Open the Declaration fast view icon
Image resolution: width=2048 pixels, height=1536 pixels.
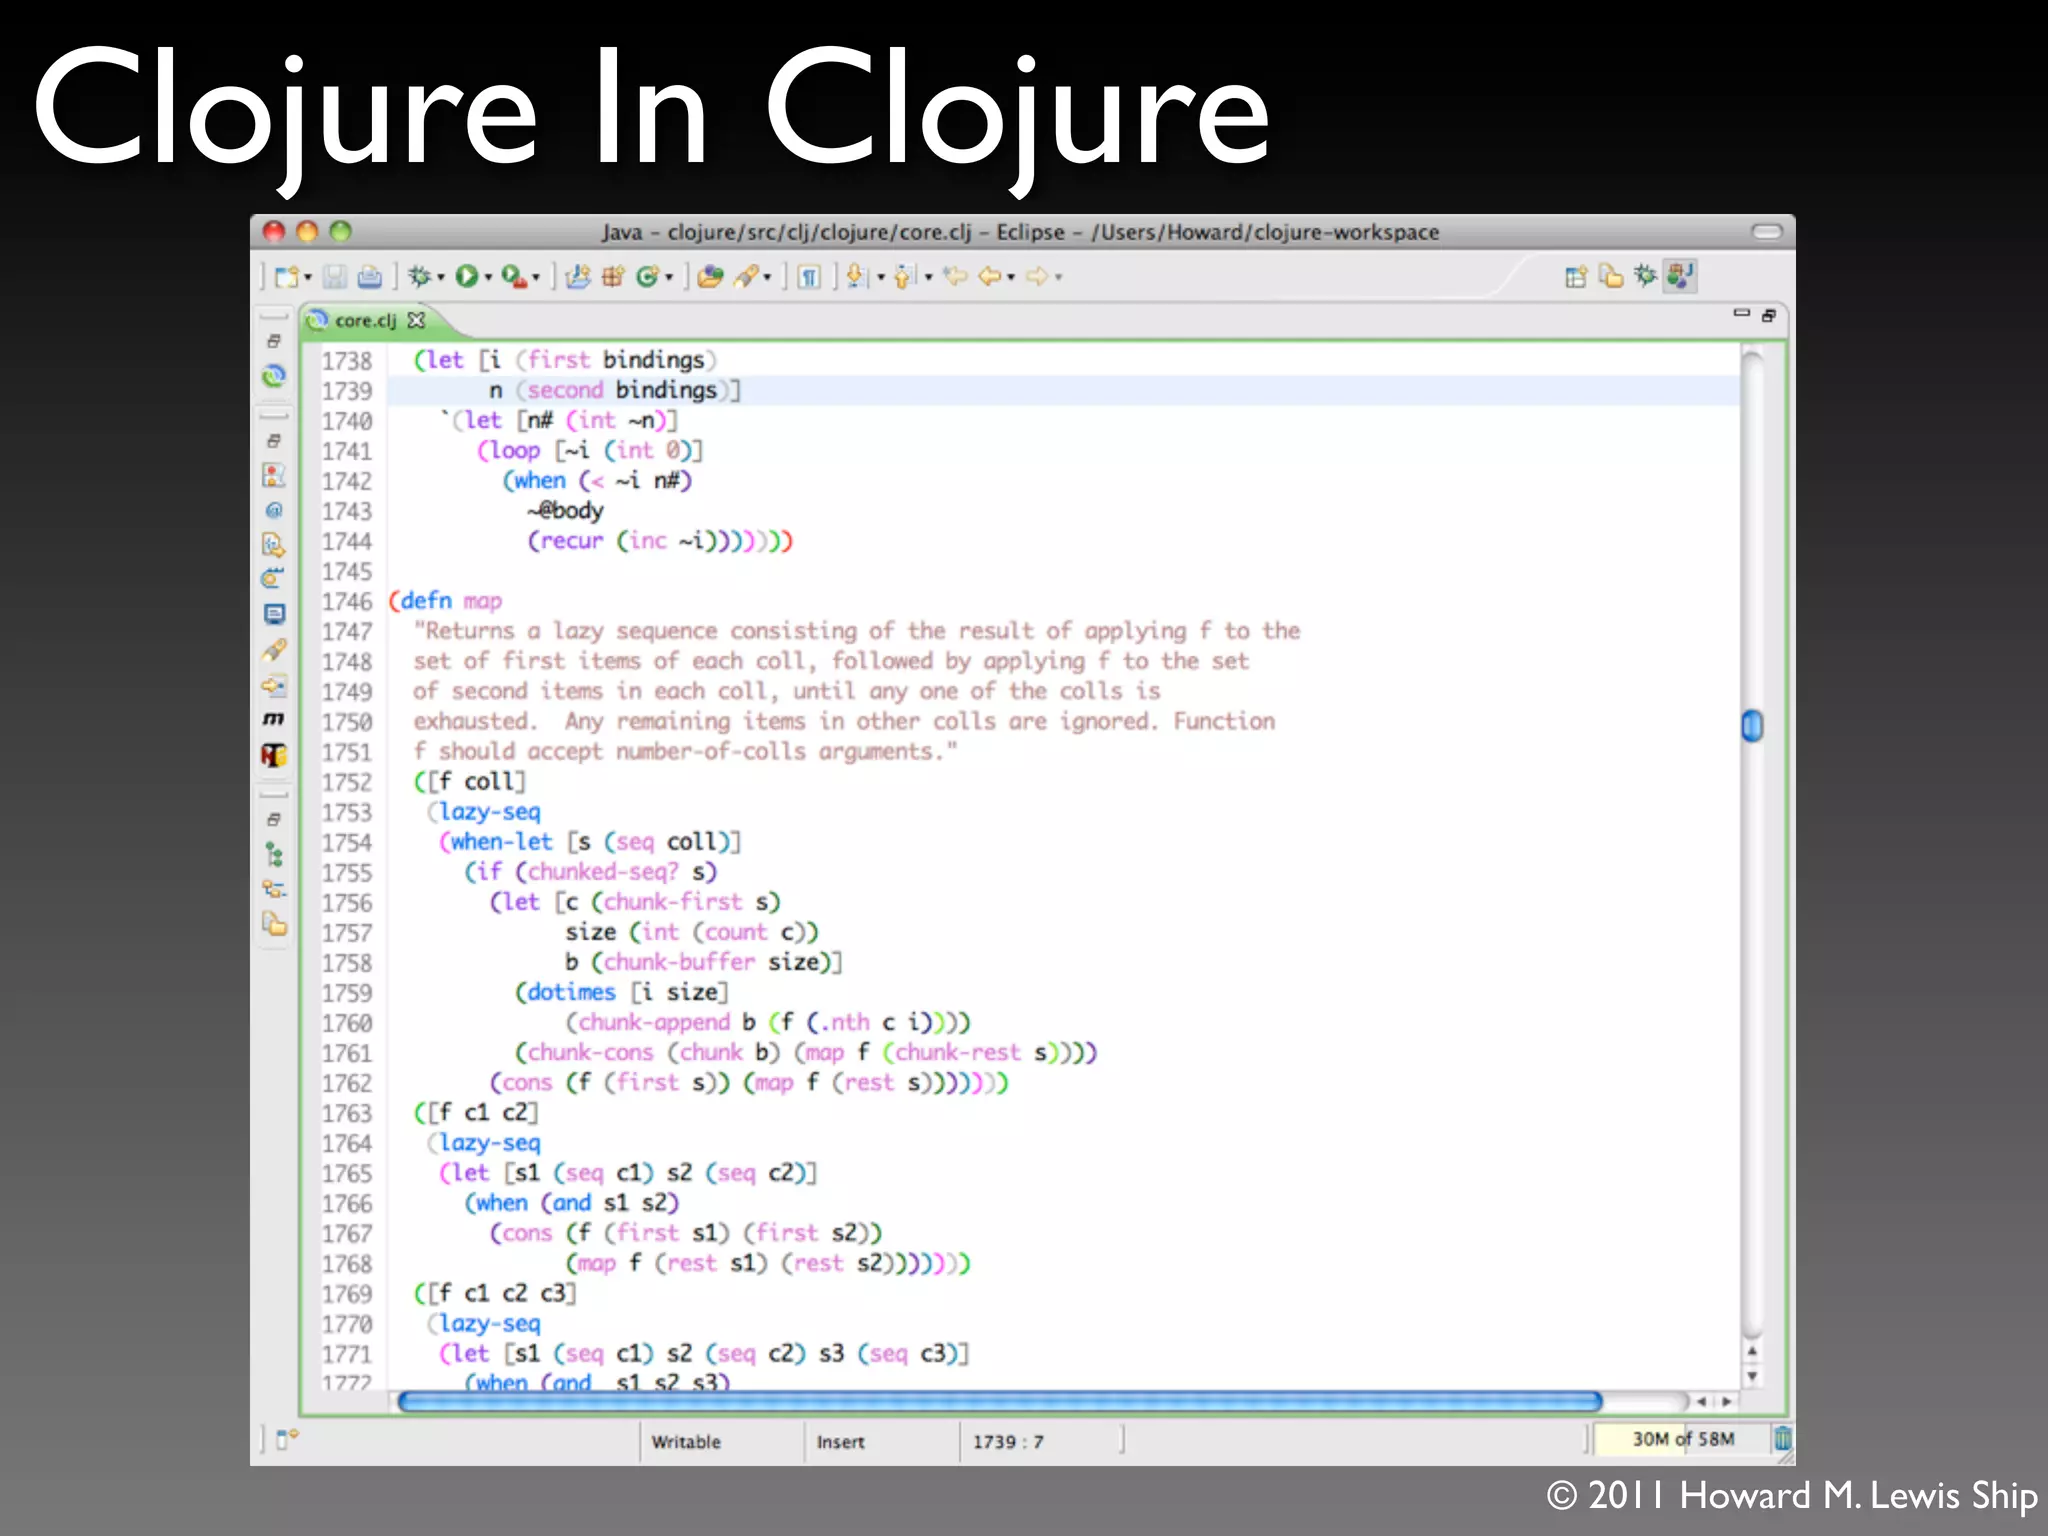coord(273,545)
